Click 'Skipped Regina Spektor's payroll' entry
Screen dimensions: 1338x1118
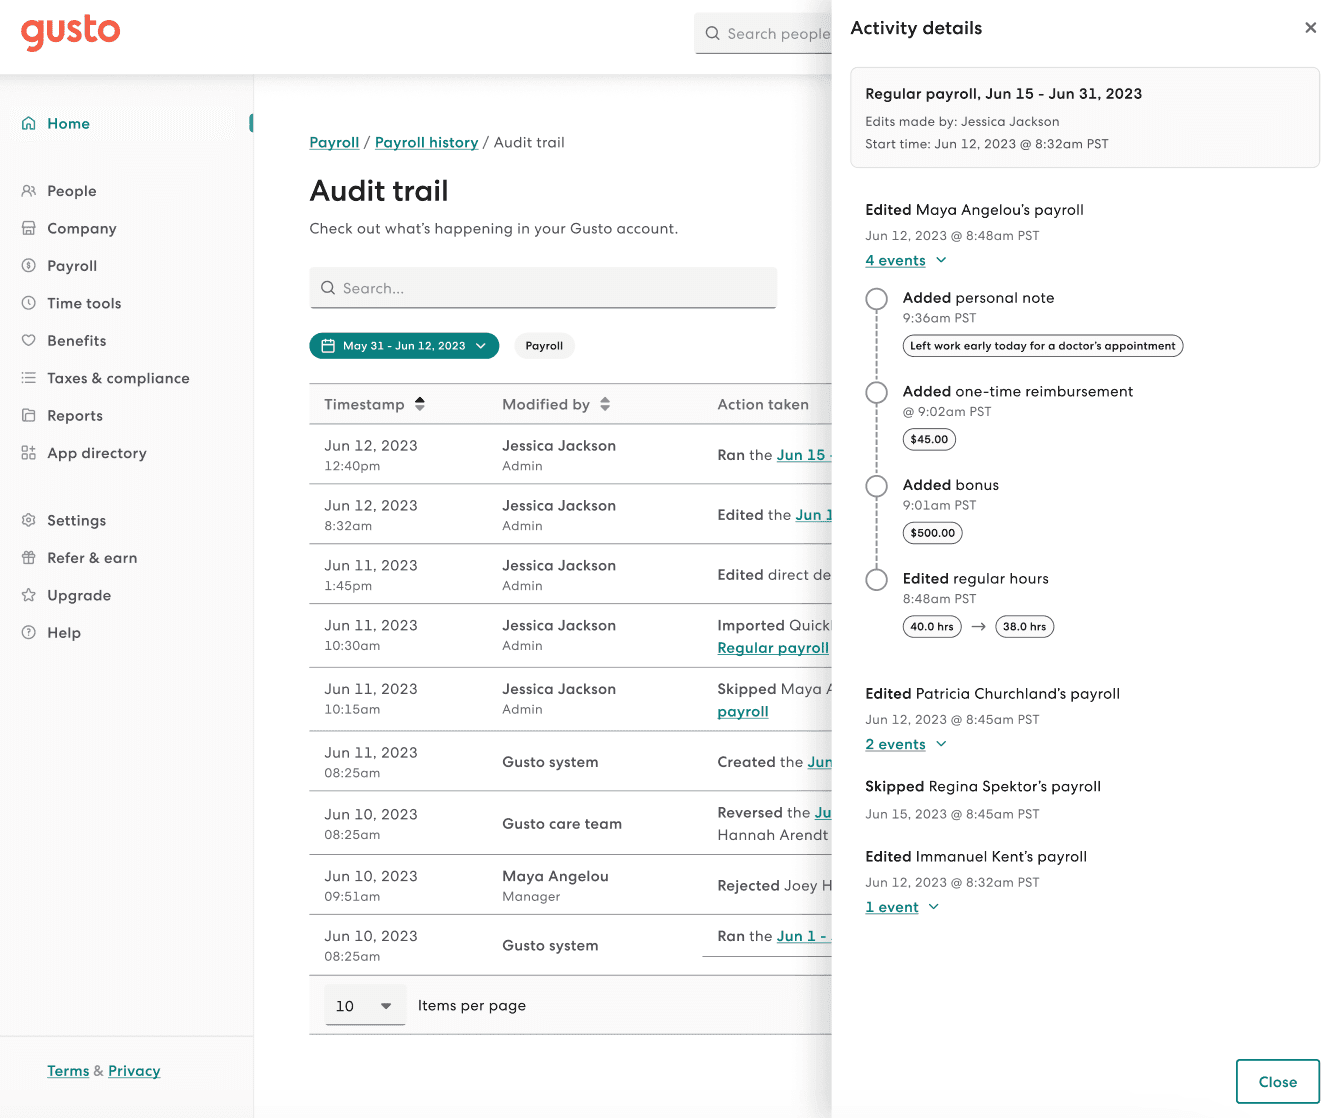coord(983,786)
